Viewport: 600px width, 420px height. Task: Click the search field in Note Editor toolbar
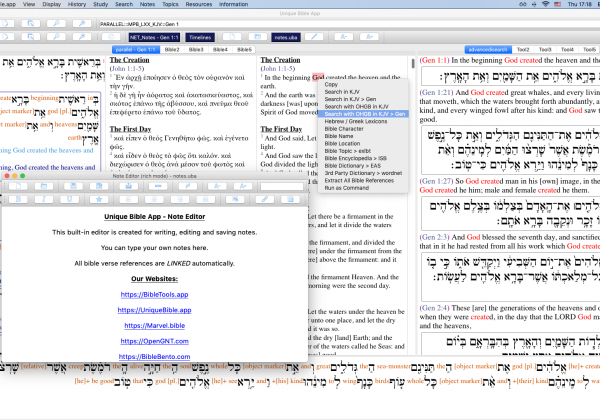click(282, 186)
